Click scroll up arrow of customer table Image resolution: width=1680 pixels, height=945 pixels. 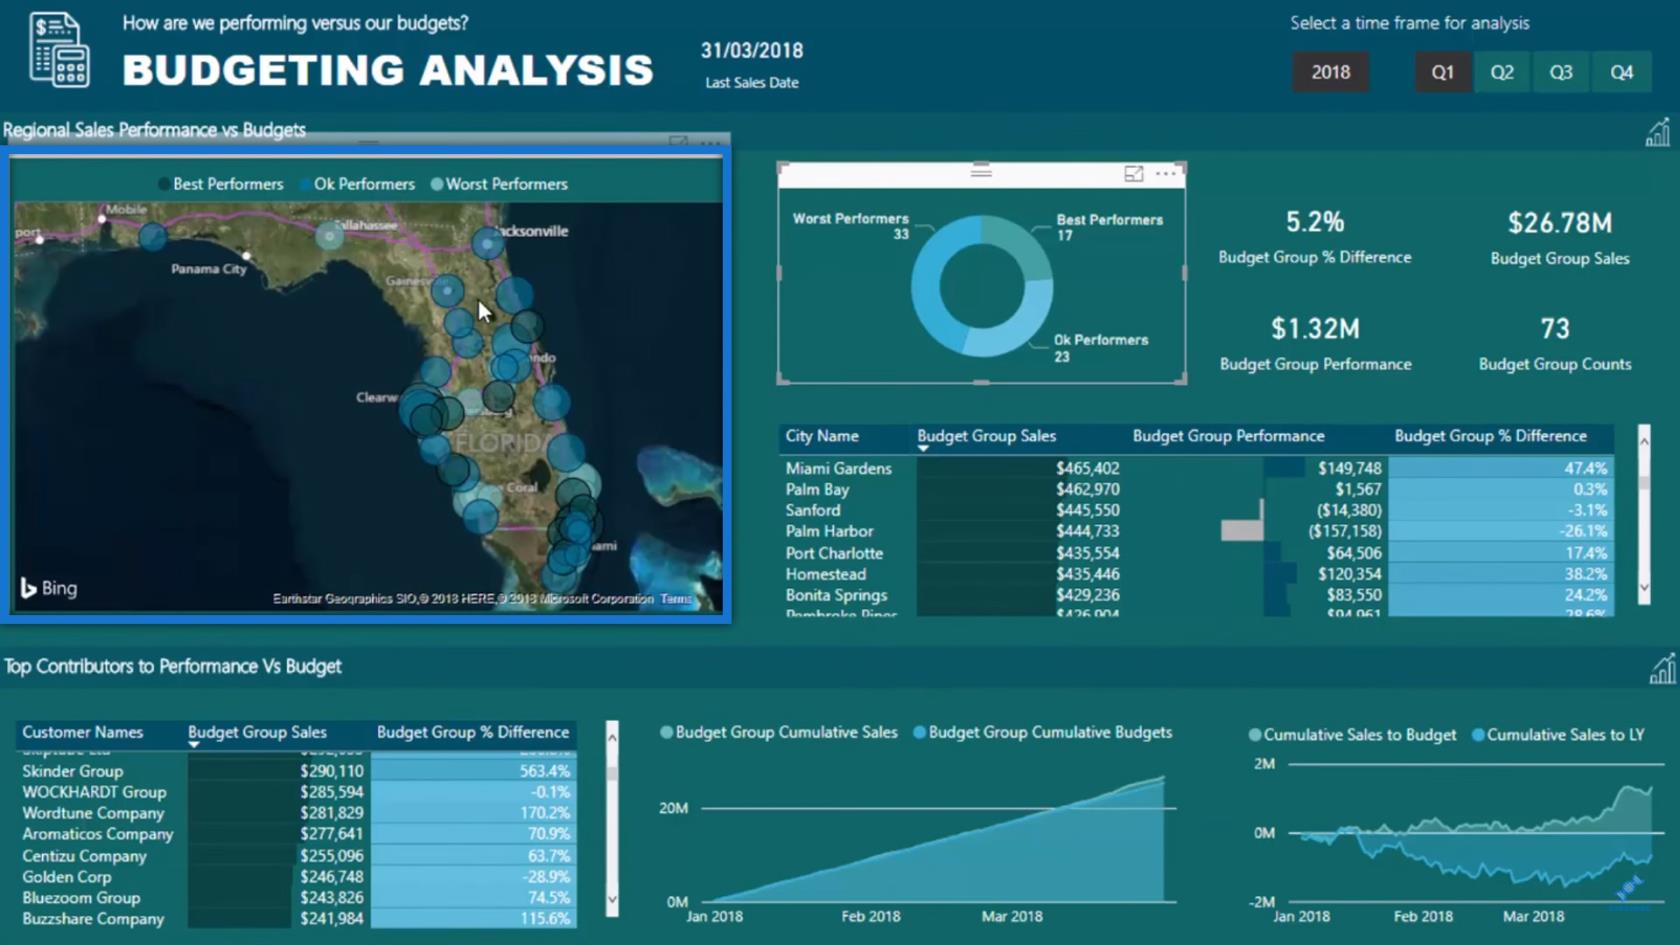[x=612, y=736]
